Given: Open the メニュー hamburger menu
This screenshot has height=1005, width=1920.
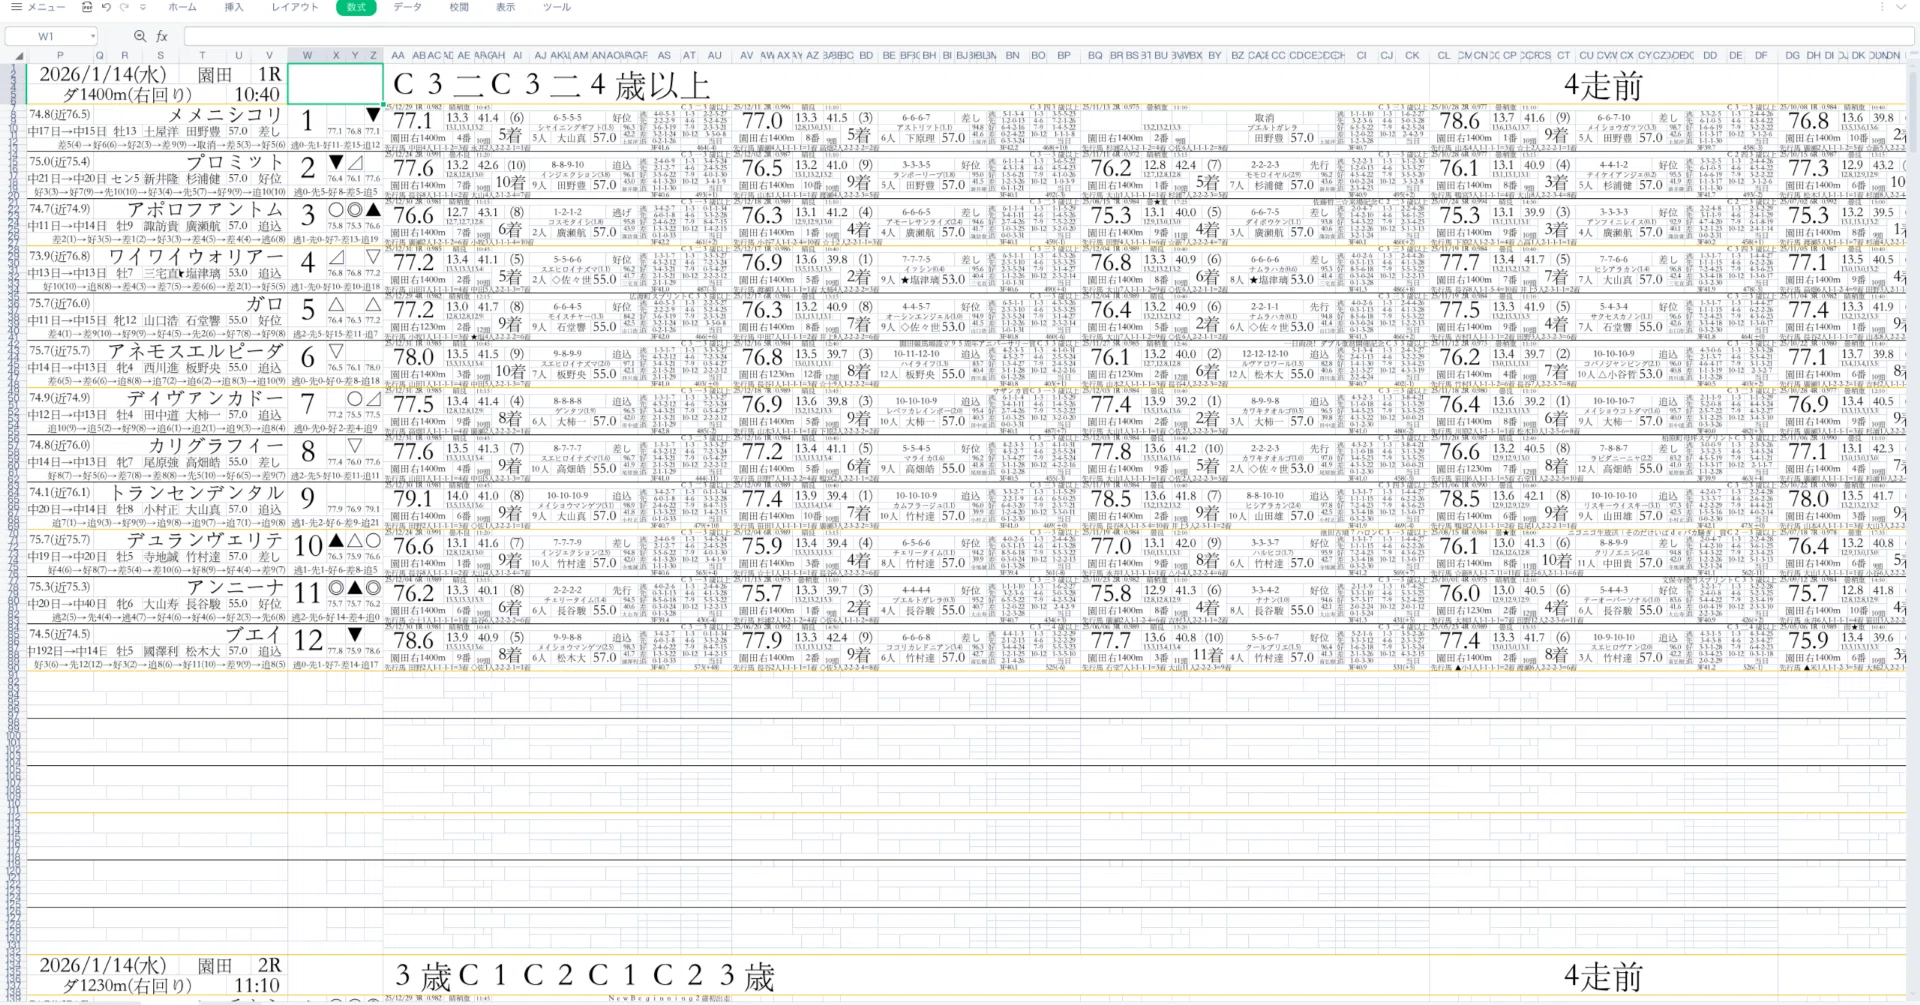Looking at the screenshot, I should (x=37, y=7).
